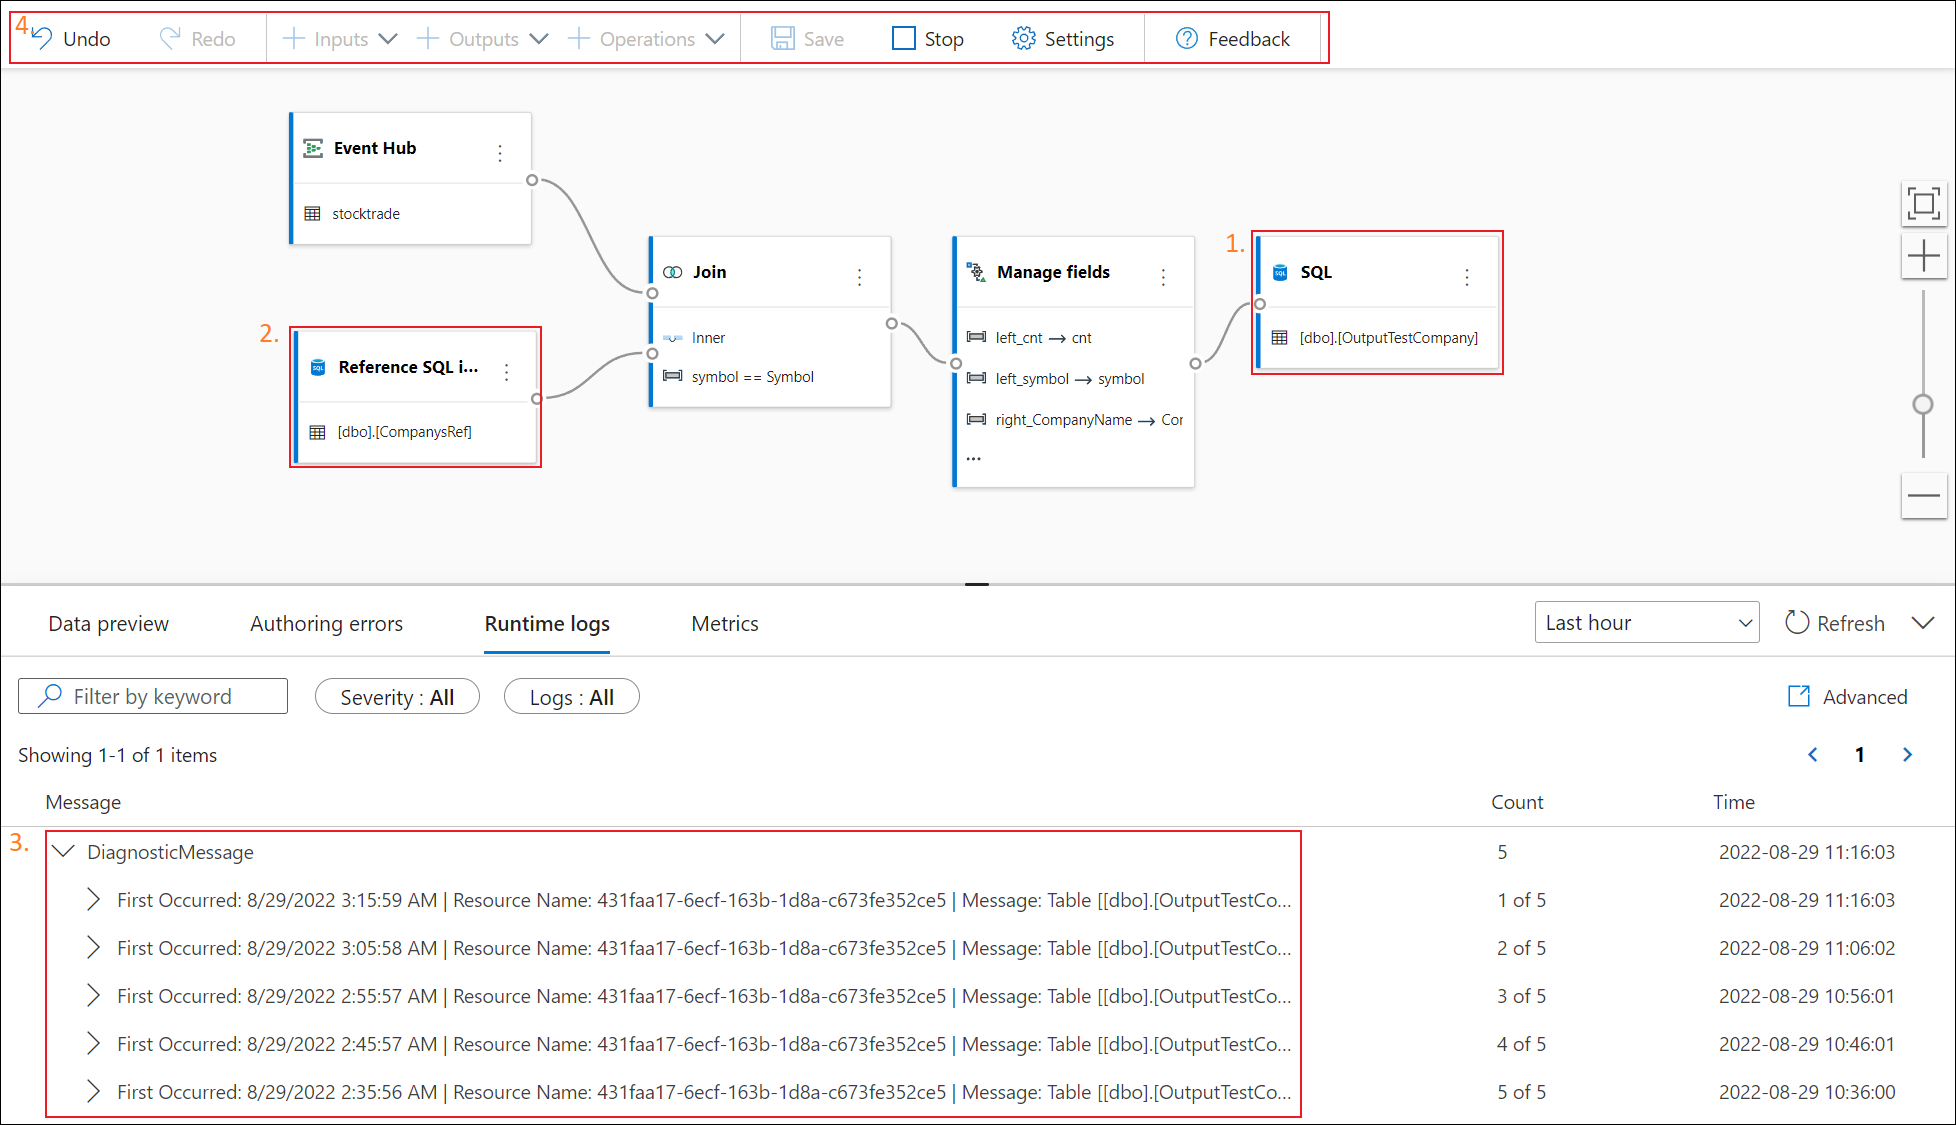
Task: Select the Manage fields node icon
Action: click(976, 272)
